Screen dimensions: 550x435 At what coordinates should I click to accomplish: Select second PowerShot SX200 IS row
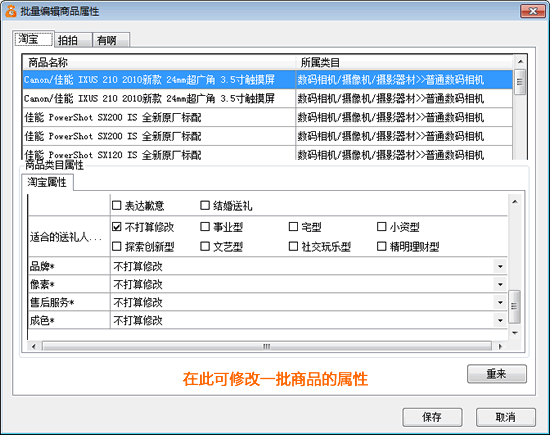pyautogui.click(x=159, y=136)
